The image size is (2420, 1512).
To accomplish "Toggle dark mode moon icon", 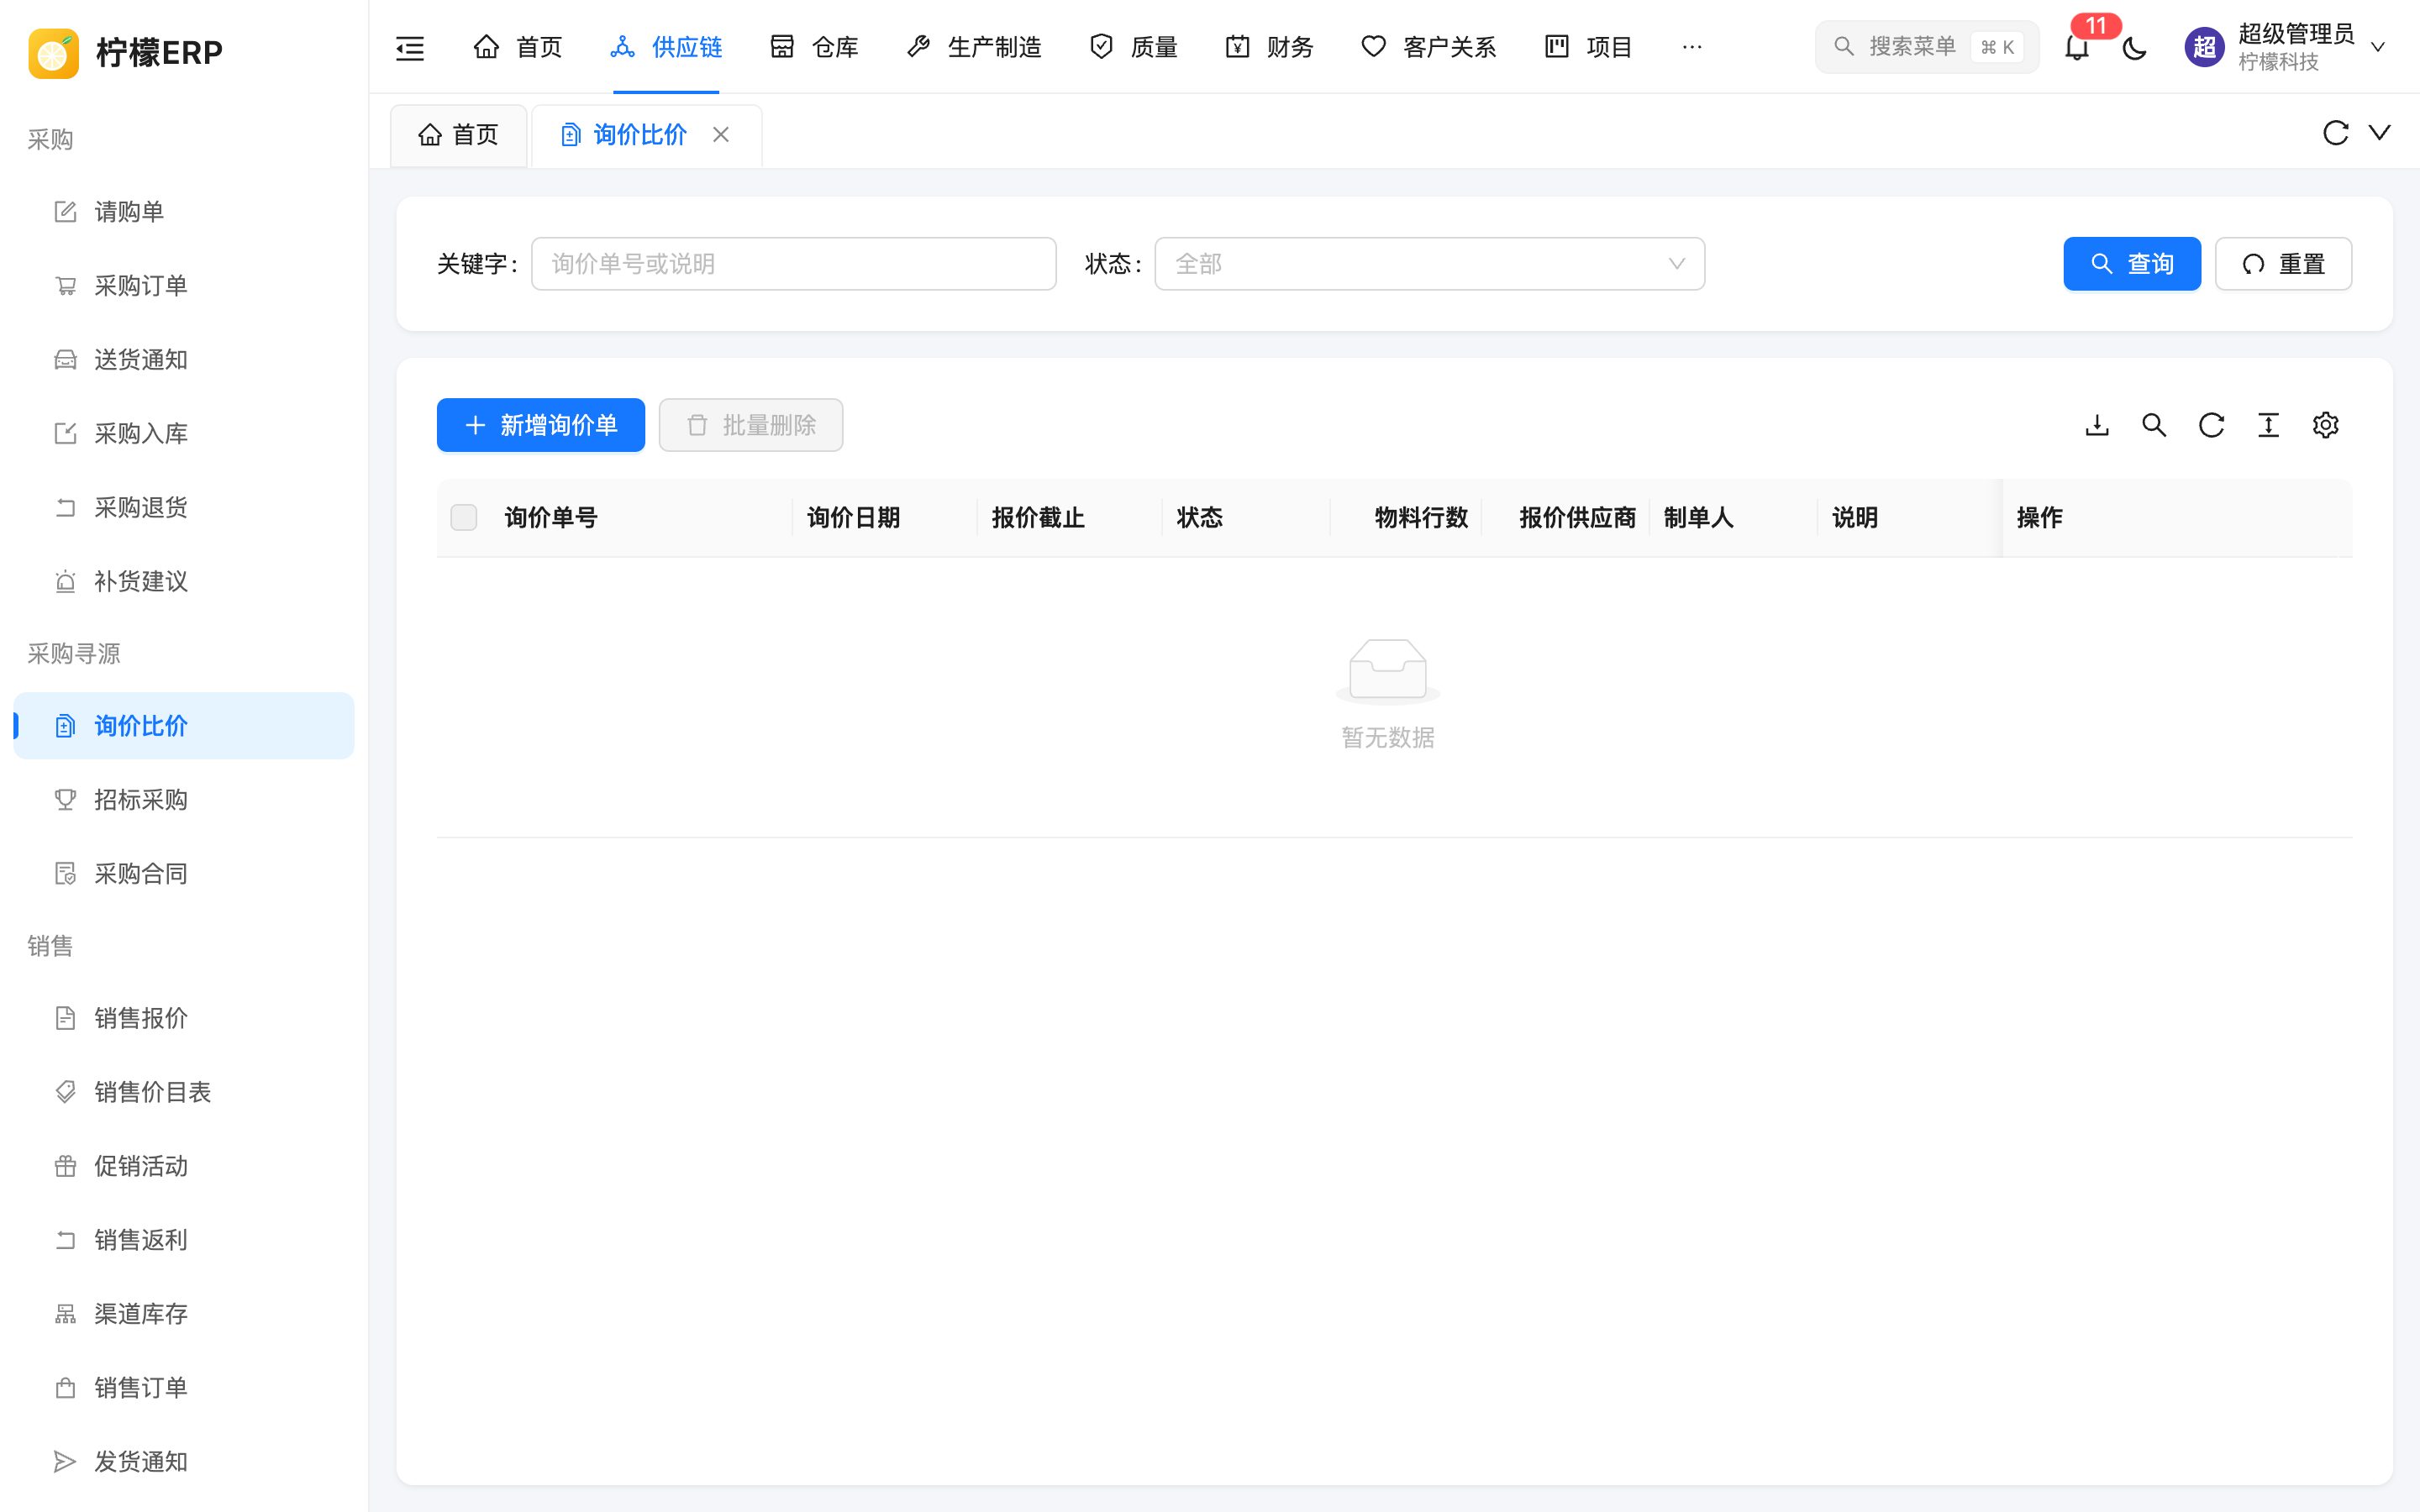I will (x=2134, y=47).
